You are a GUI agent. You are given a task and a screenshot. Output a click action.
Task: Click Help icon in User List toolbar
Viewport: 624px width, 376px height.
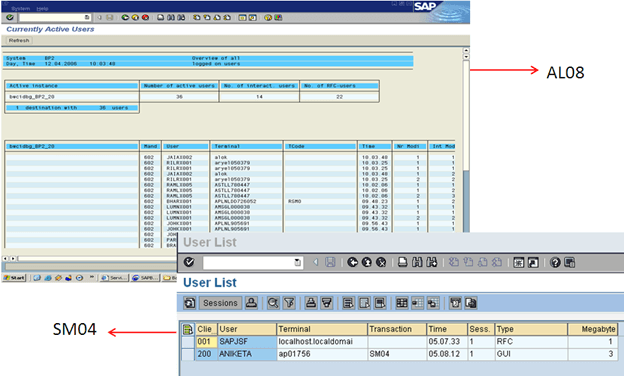(x=555, y=262)
